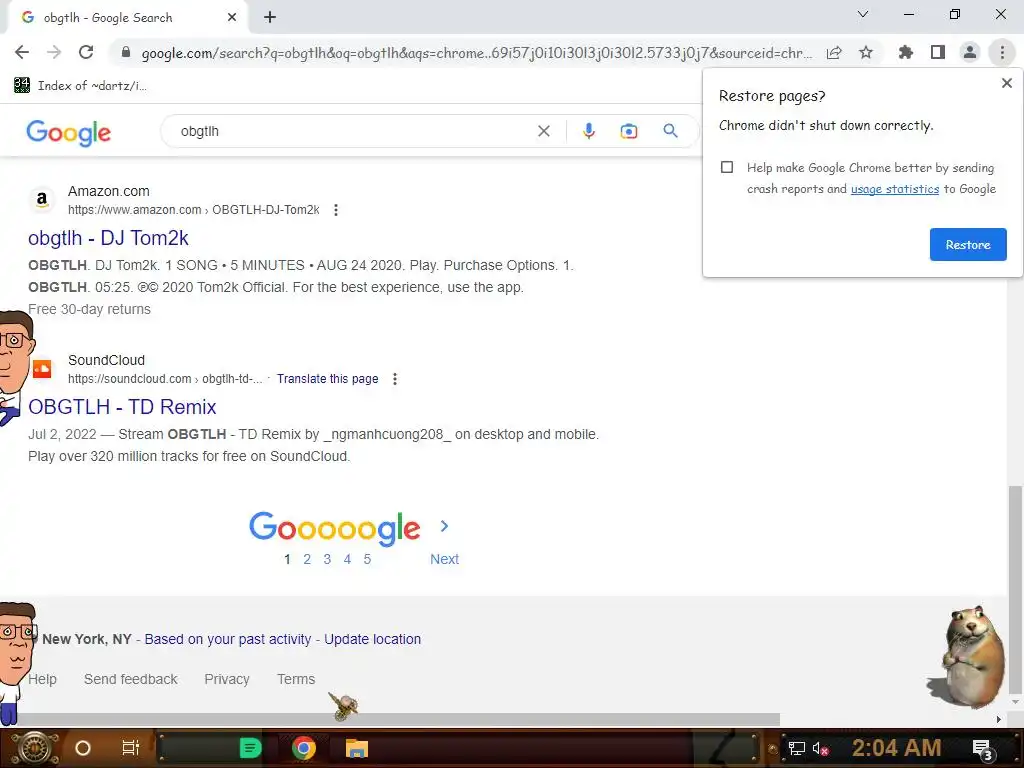Open the Terms footer link
Viewport: 1024px width, 768px height.
(296, 679)
